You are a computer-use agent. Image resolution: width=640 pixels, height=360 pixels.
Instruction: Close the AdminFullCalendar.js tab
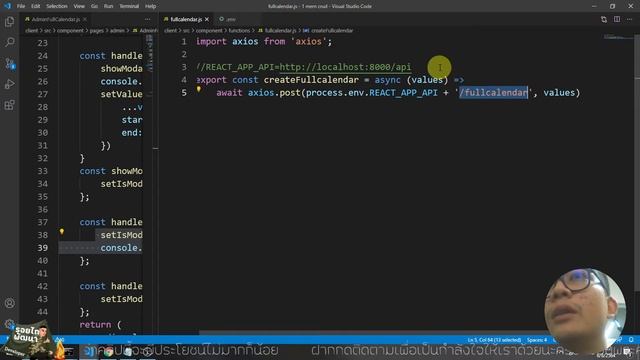click(85, 19)
